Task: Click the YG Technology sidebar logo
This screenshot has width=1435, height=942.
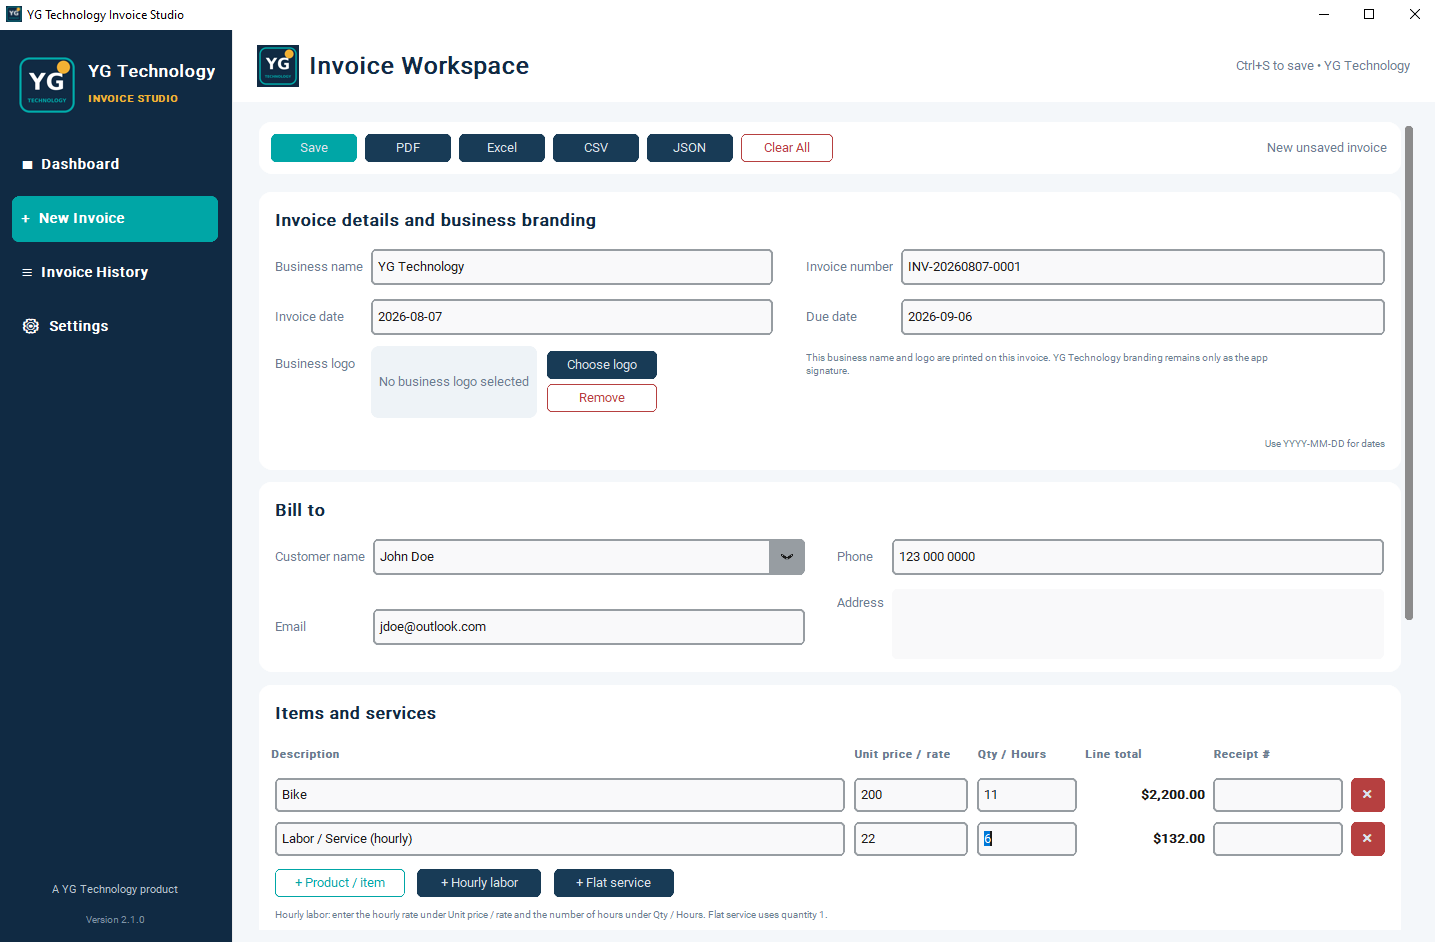Action: pyautogui.click(x=47, y=85)
